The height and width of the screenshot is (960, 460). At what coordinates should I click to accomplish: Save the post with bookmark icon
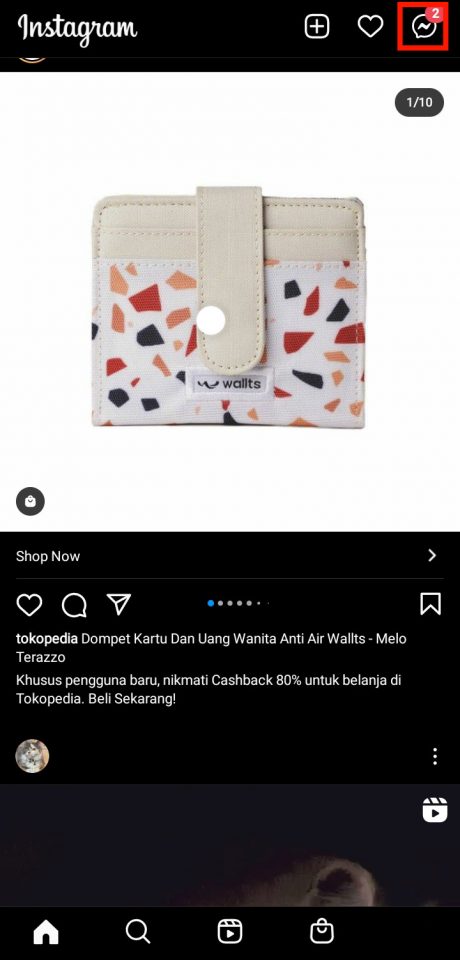(x=431, y=604)
